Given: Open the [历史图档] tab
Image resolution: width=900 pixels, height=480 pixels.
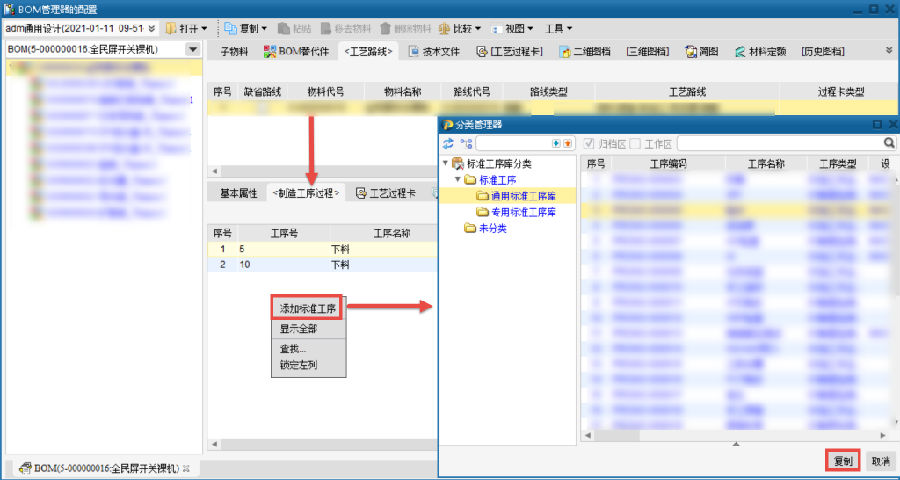Looking at the screenshot, I should point(823,52).
